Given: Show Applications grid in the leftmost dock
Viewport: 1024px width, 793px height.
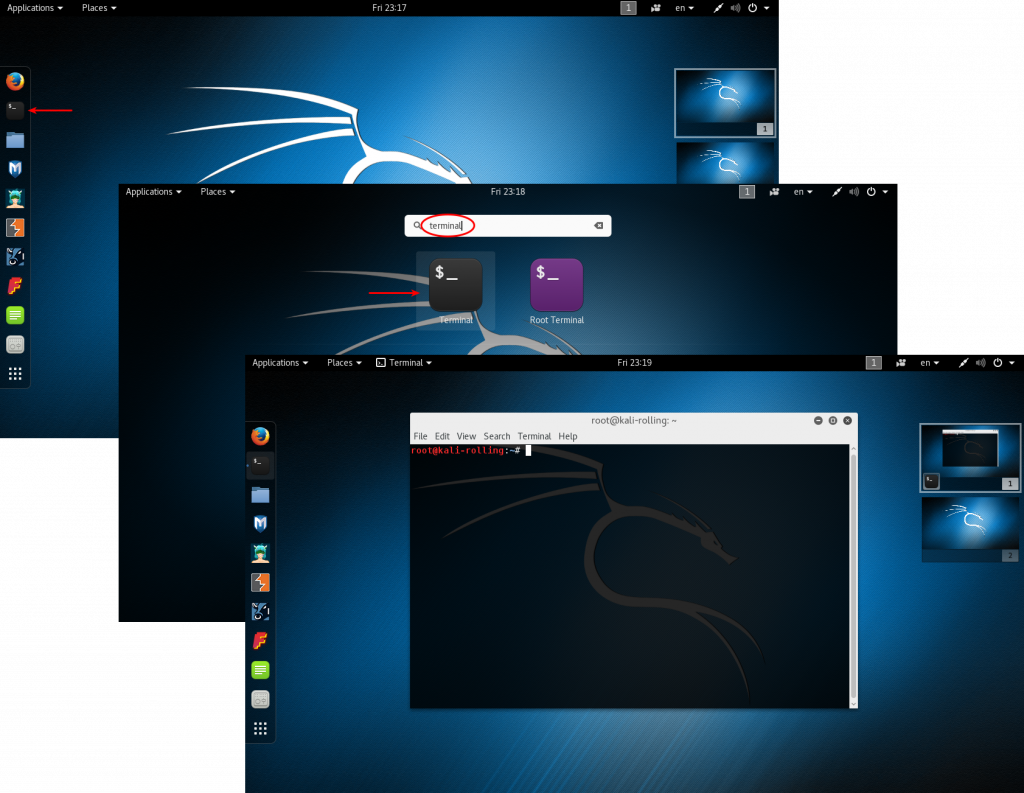Looking at the screenshot, I should click(15, 374).
